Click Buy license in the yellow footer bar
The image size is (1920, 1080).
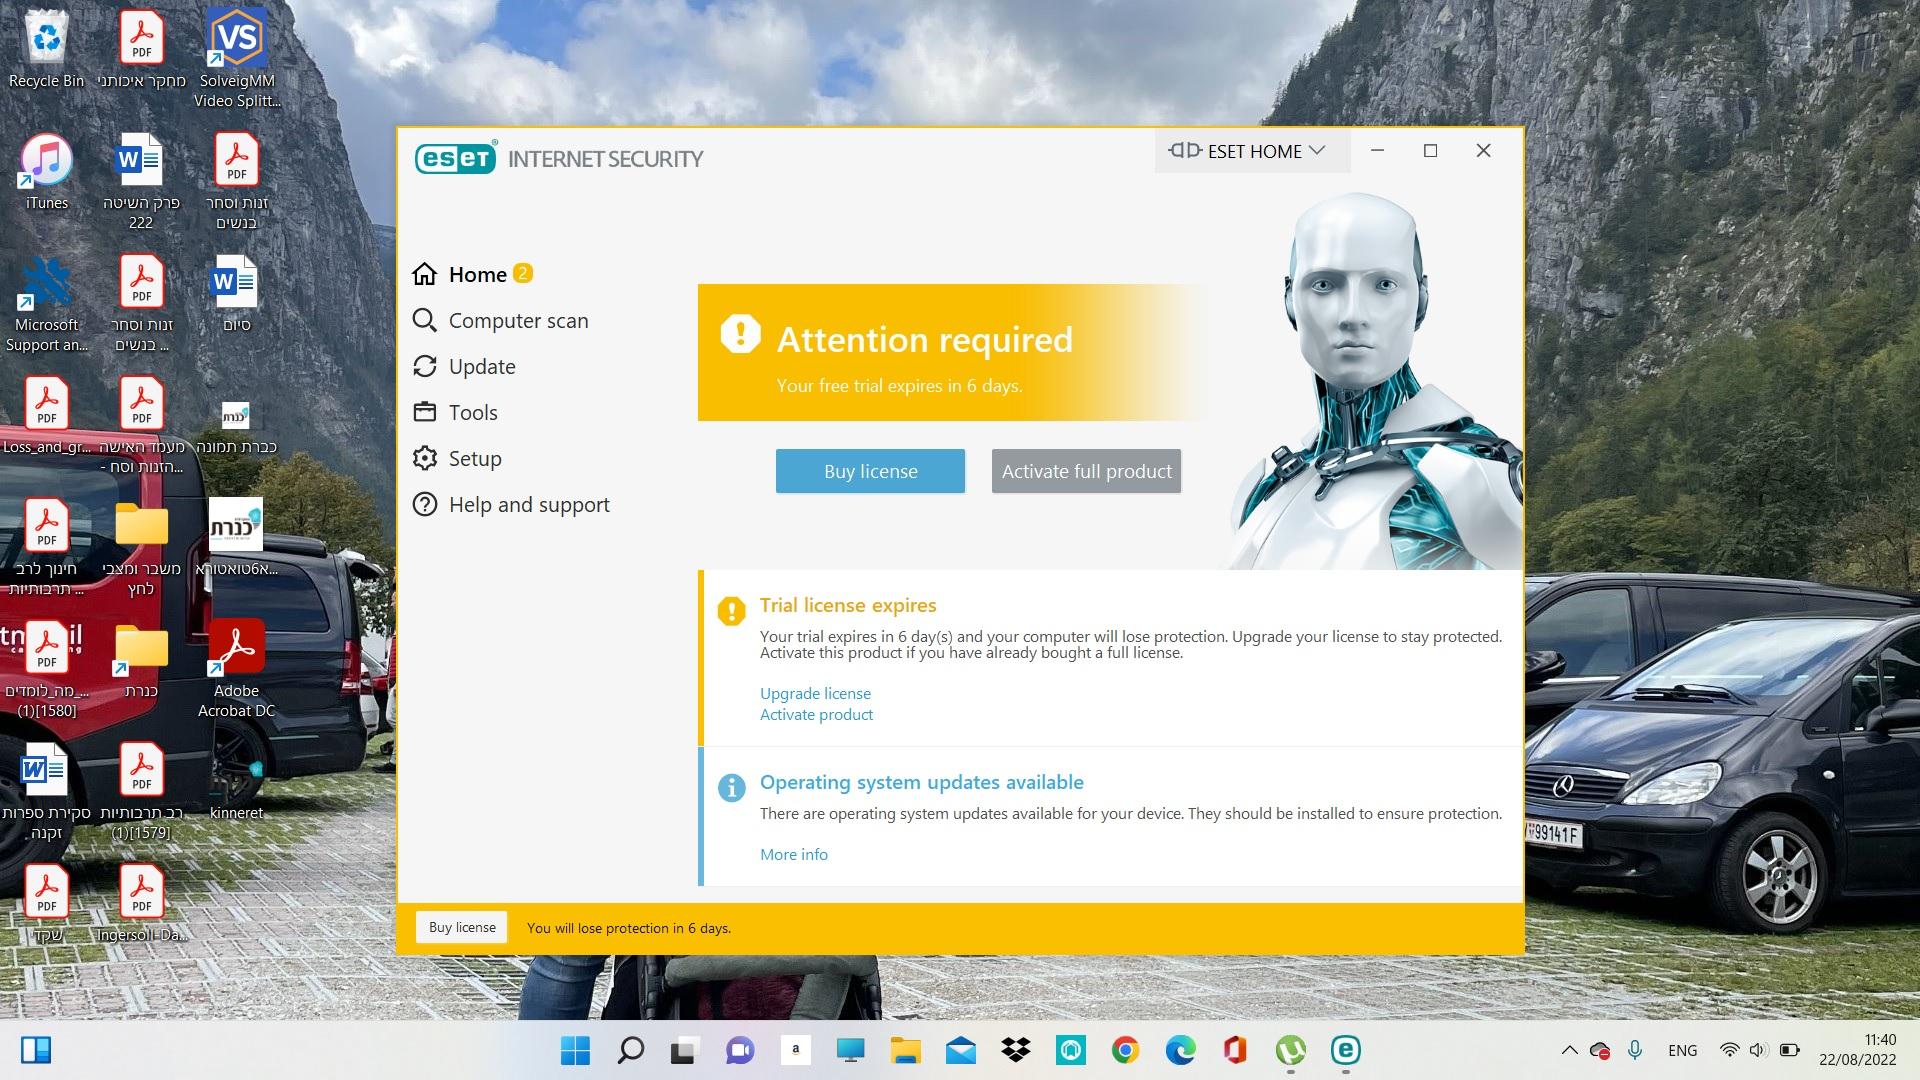462,927
